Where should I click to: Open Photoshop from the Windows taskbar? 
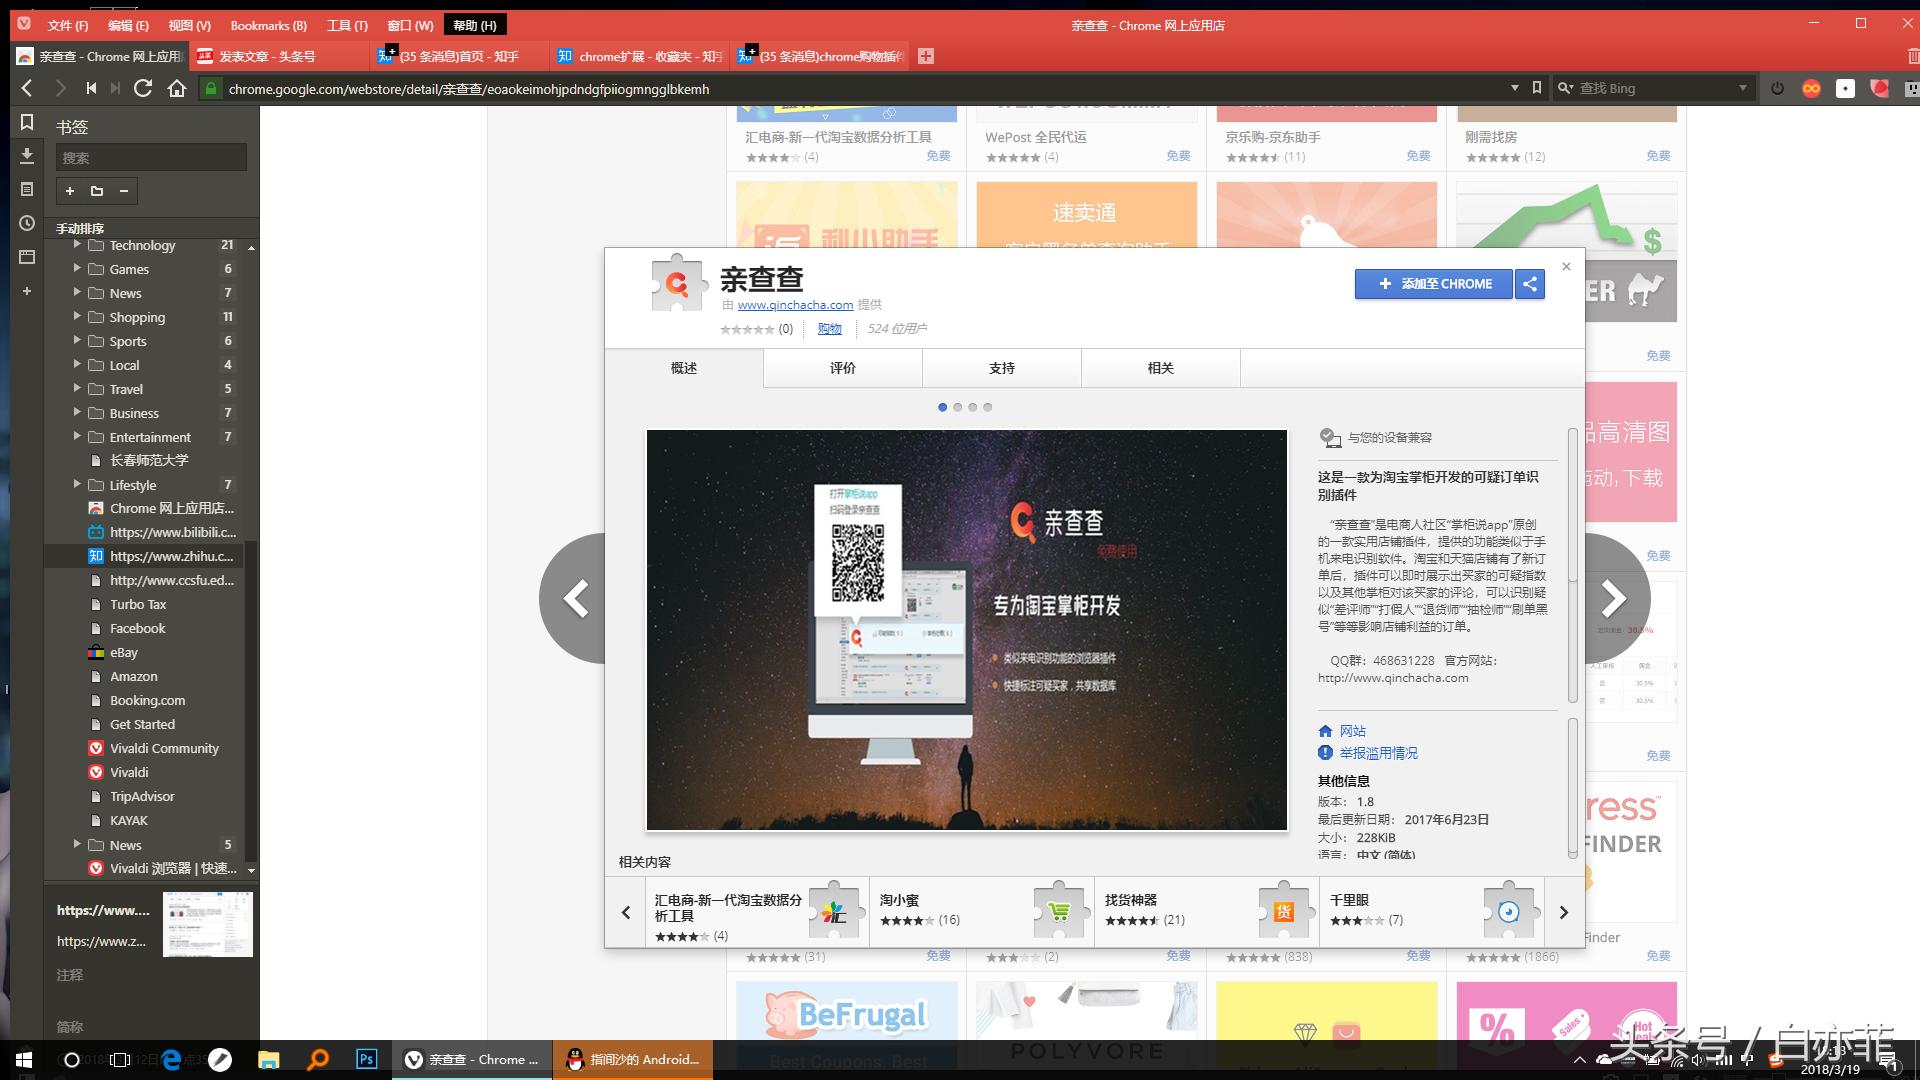tap(366, 1059)
